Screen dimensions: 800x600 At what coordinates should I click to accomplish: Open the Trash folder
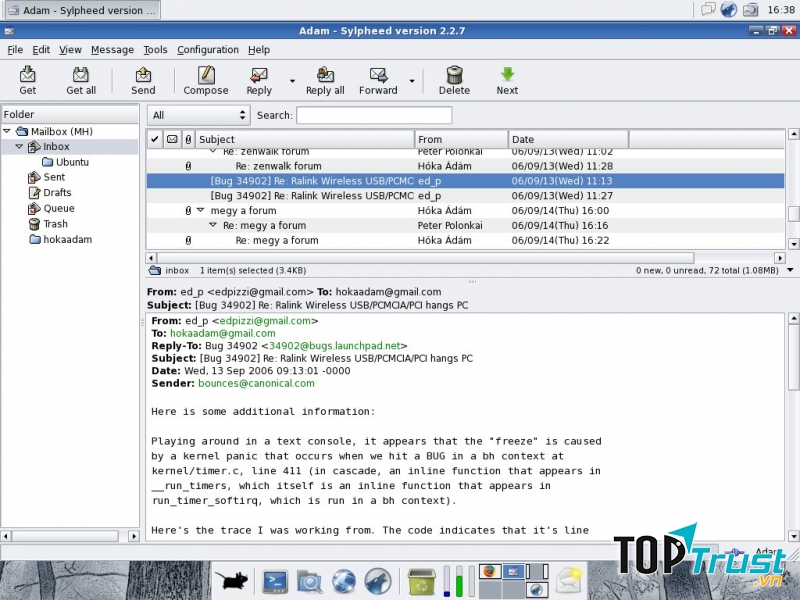[x=55, y=223]
